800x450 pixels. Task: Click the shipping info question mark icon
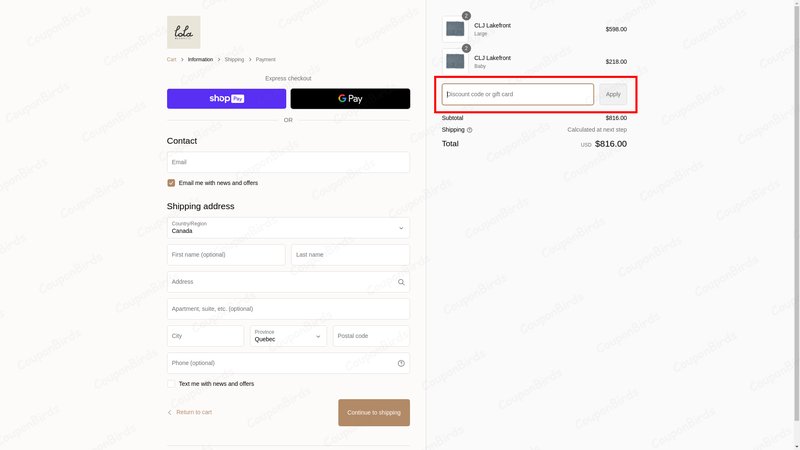(469, 130)
